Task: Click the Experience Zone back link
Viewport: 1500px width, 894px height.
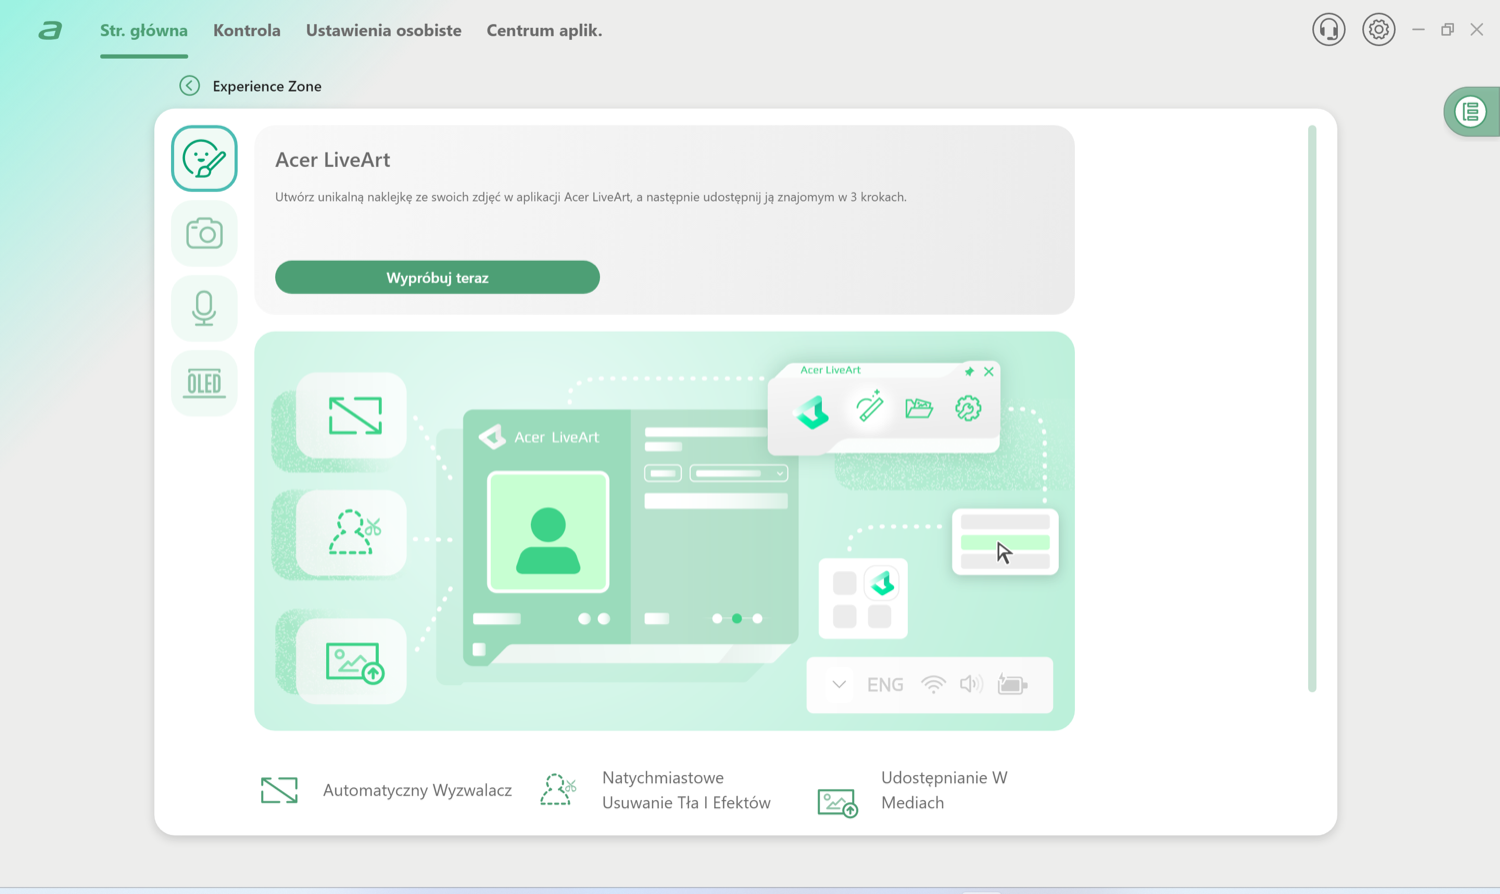Action: click(267, 86)
